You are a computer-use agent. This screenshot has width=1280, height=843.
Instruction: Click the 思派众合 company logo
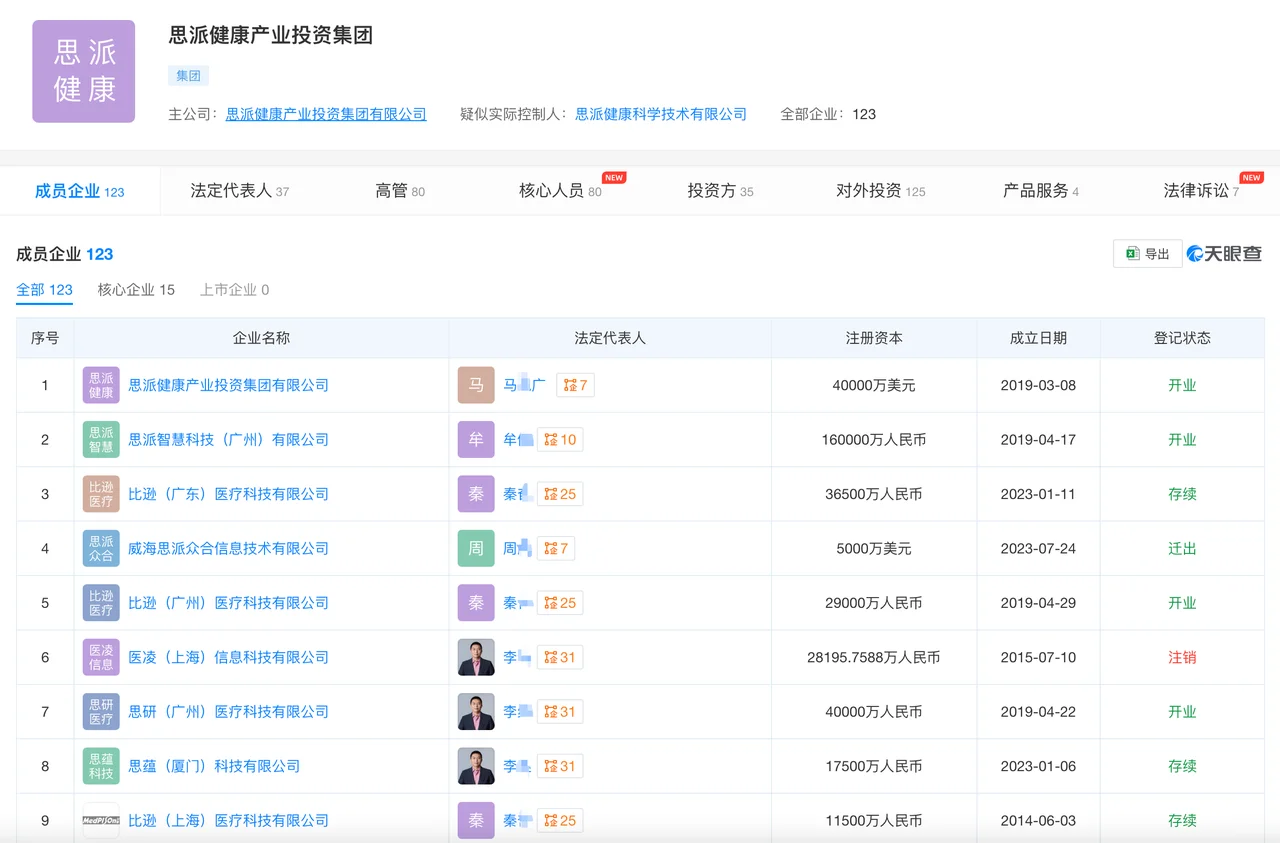(101, 548)
